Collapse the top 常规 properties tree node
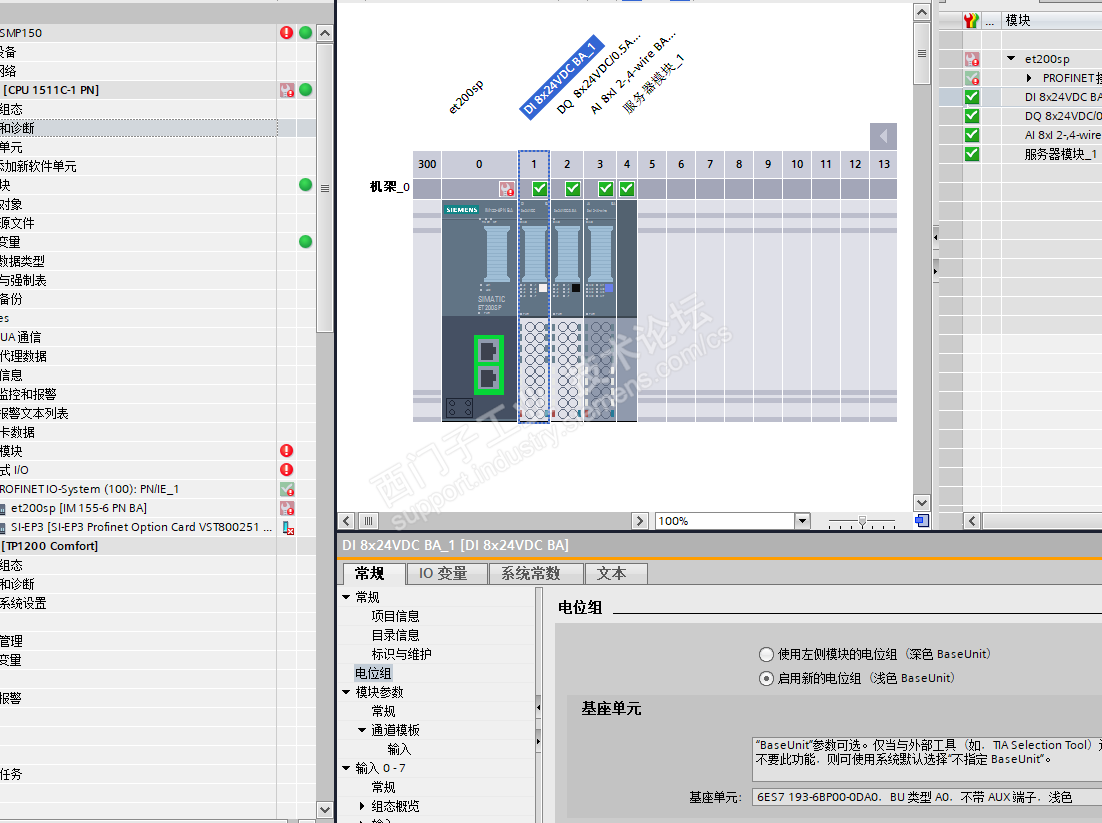1102x823 pixels. (346, 597)
